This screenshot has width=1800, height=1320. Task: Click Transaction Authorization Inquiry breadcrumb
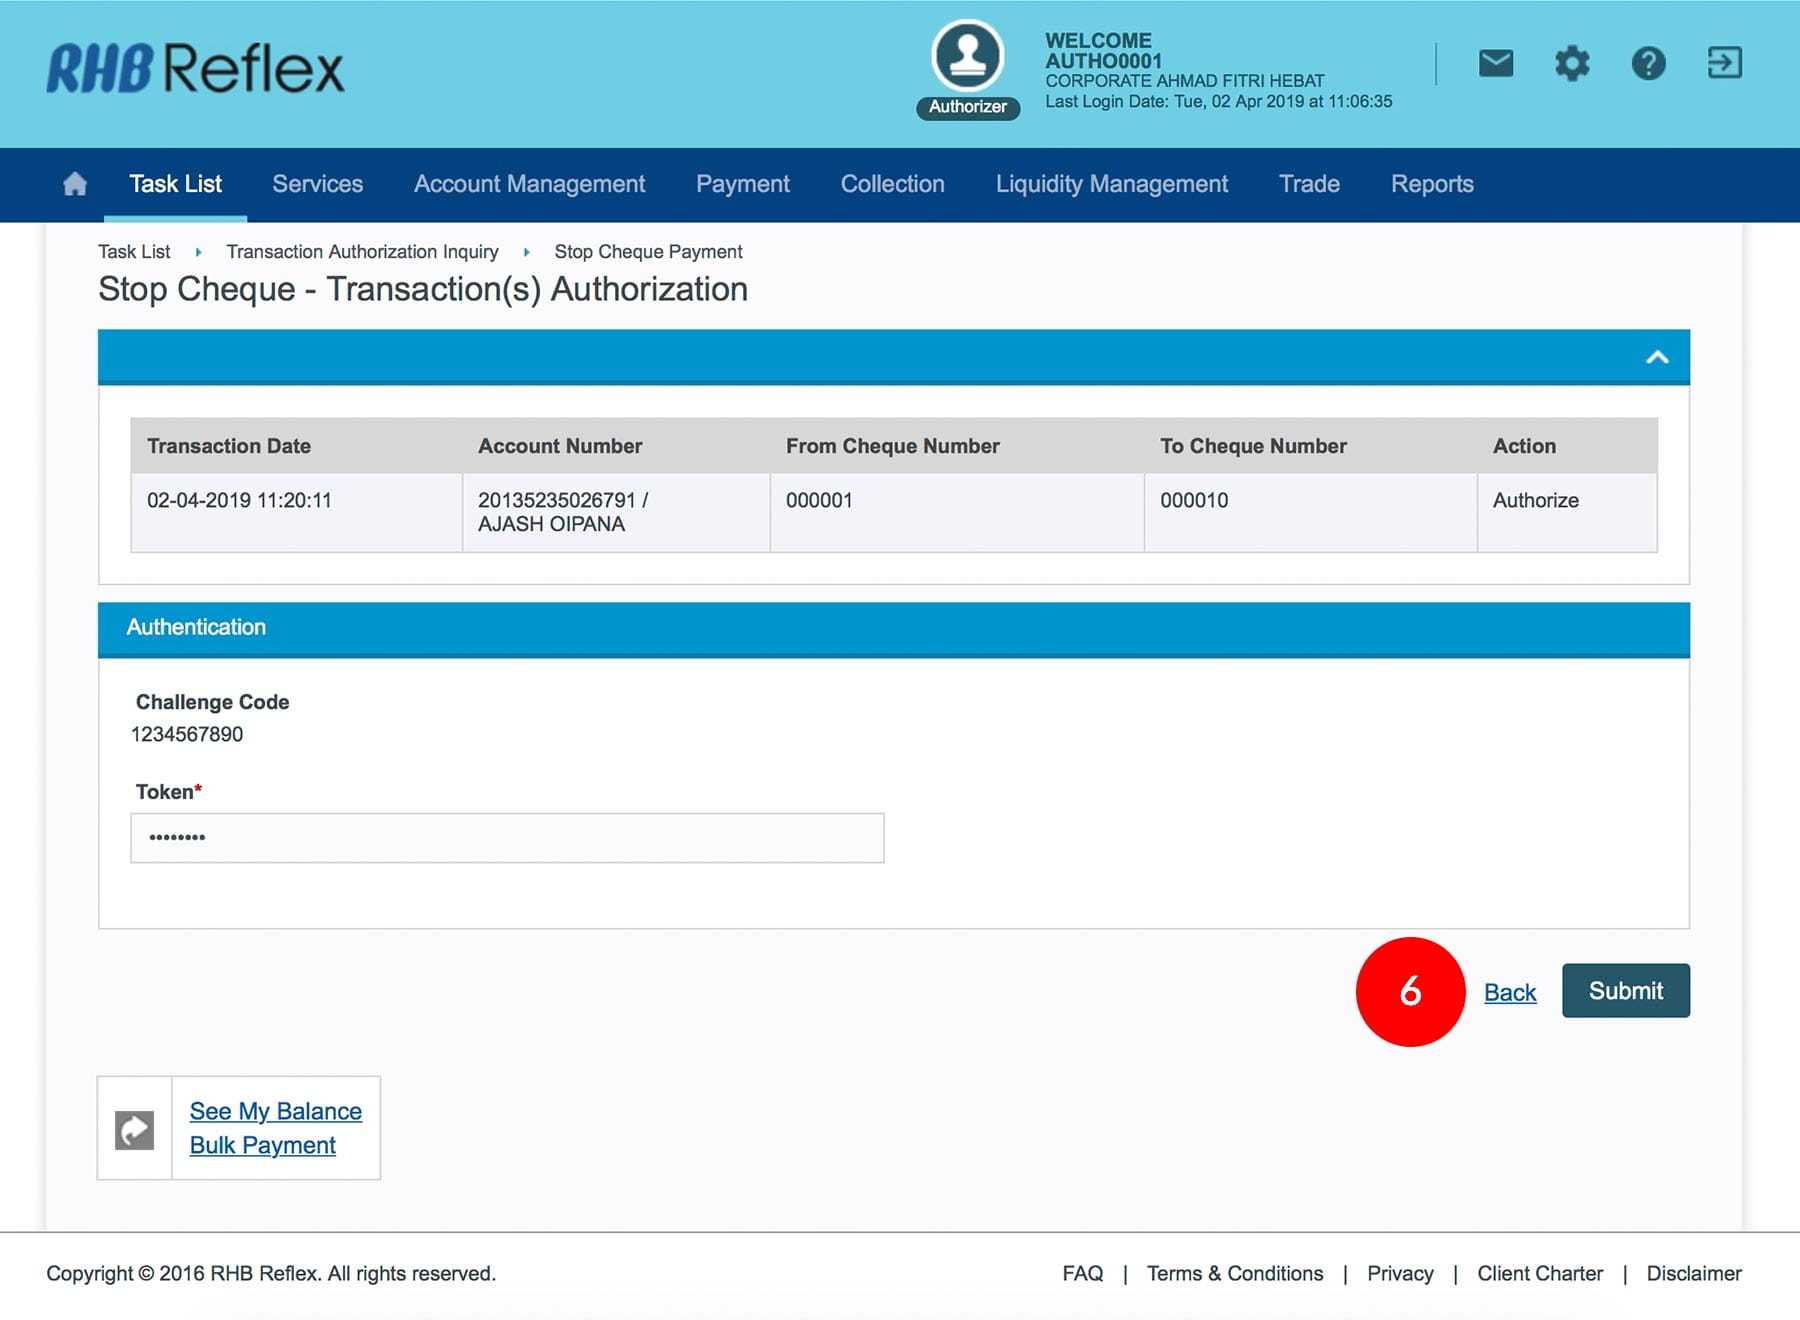(362, 252)
